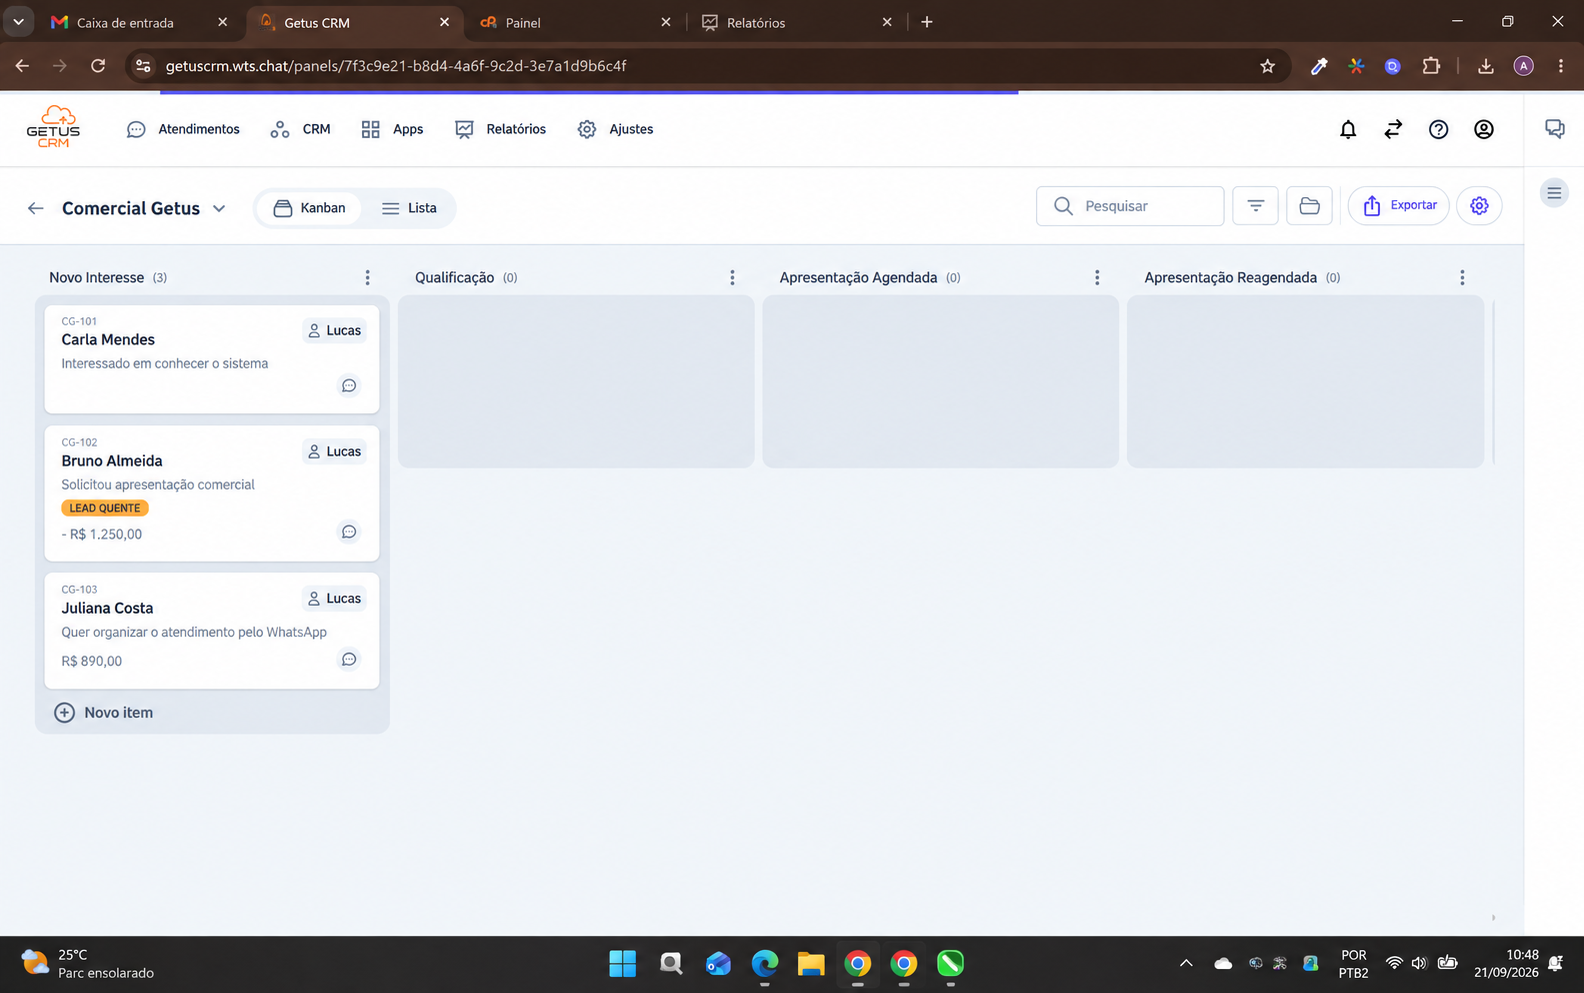Expand the Comercial Getus panel dropdown

(x=219, y=208)
